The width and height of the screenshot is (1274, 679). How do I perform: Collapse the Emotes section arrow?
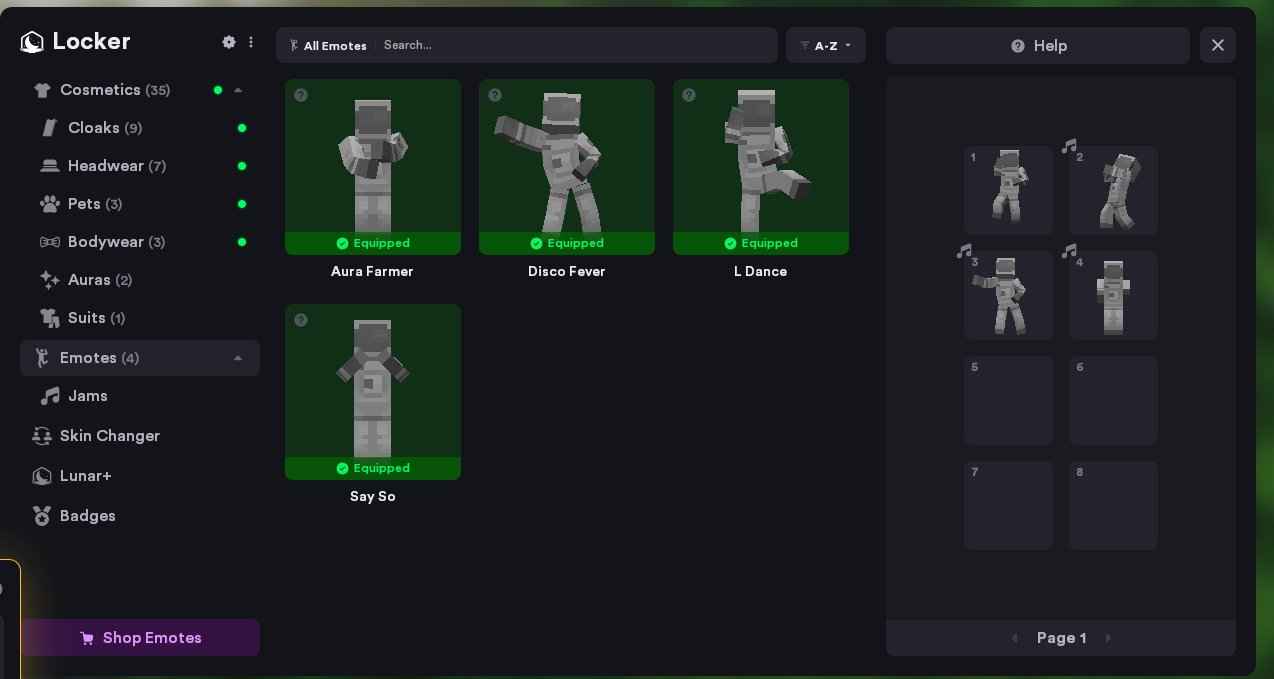(238, 358)
